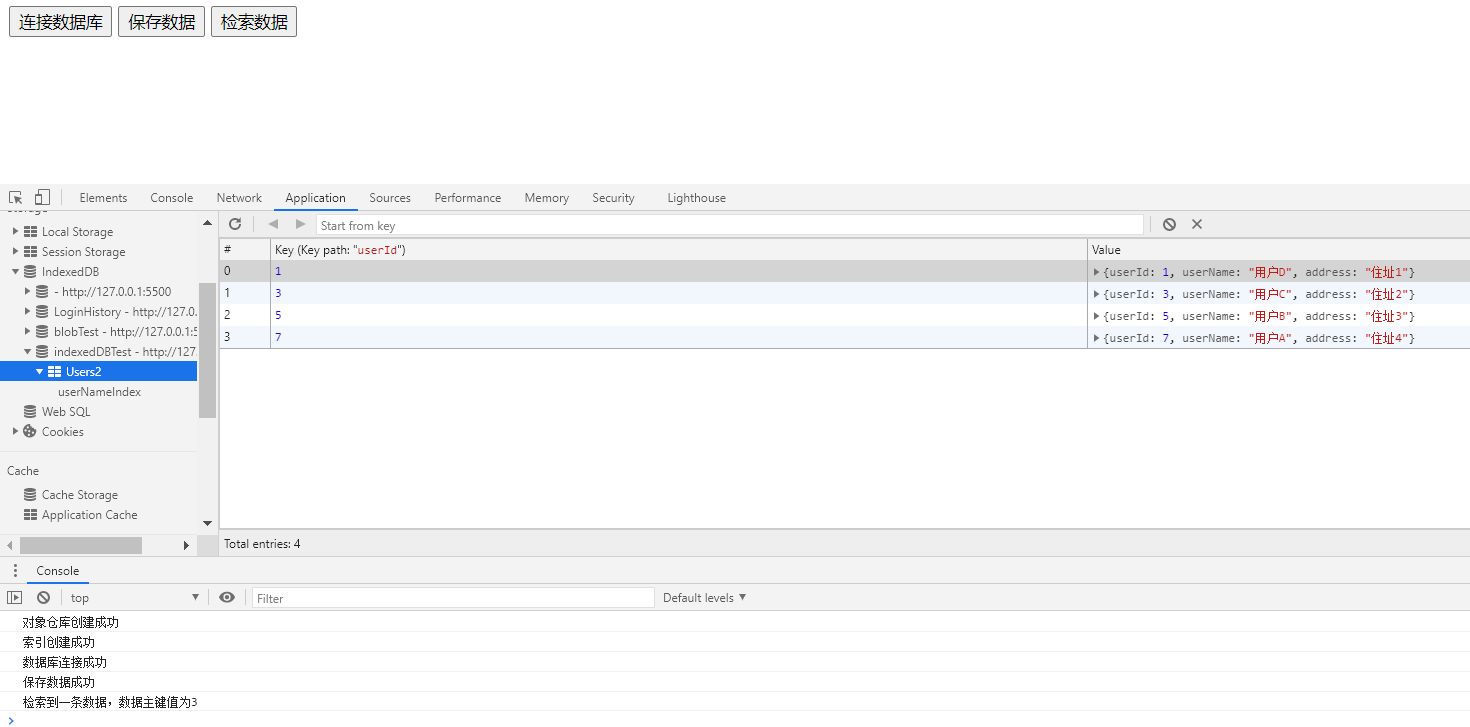Focus the Start from key field

(730, 225)
